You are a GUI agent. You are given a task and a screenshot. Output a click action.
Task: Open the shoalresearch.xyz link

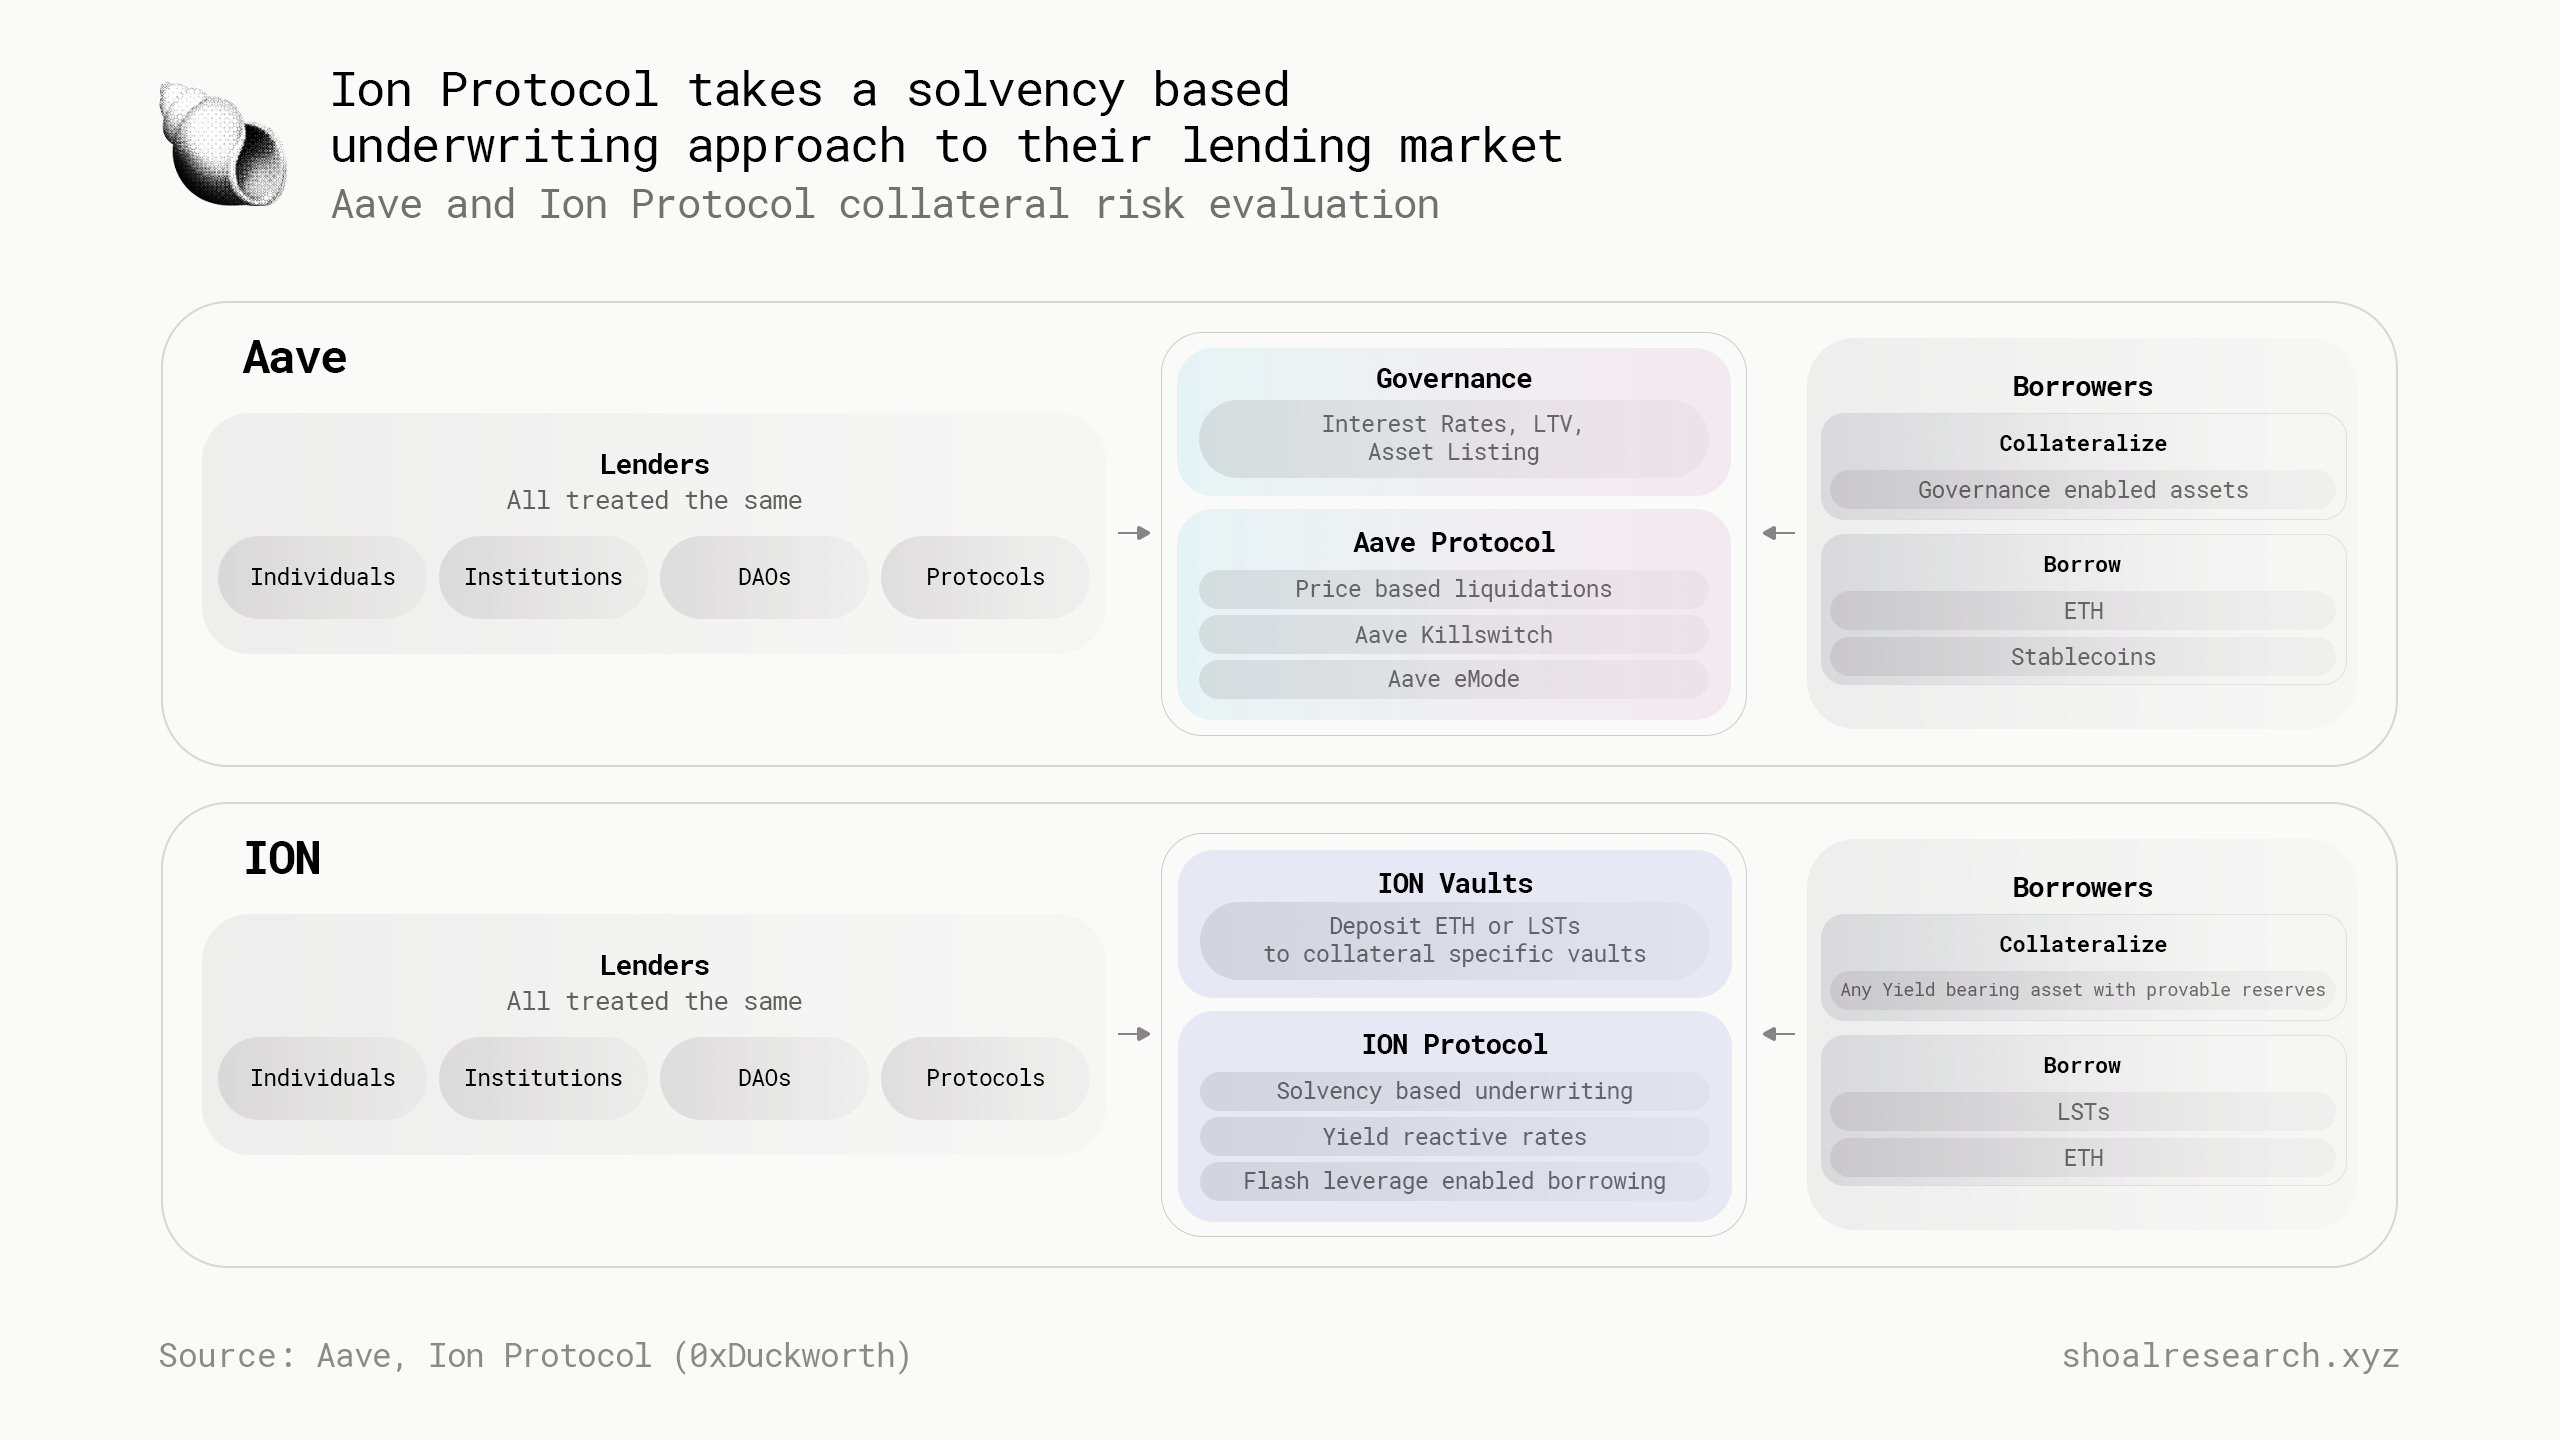[x=2230, y=1356]
